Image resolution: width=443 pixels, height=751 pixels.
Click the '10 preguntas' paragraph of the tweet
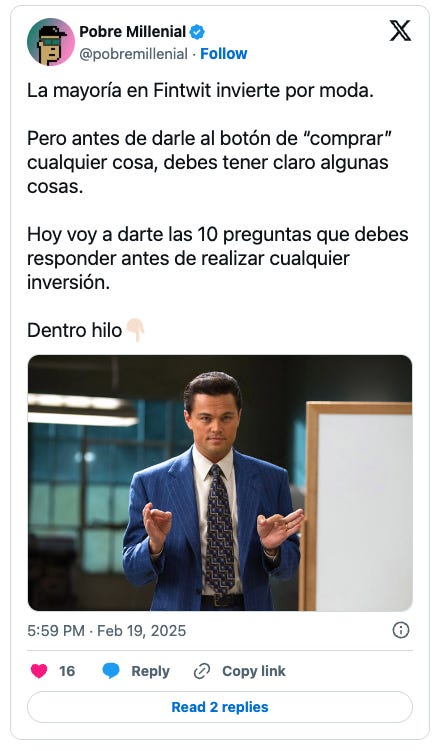(x=218, y=258)
